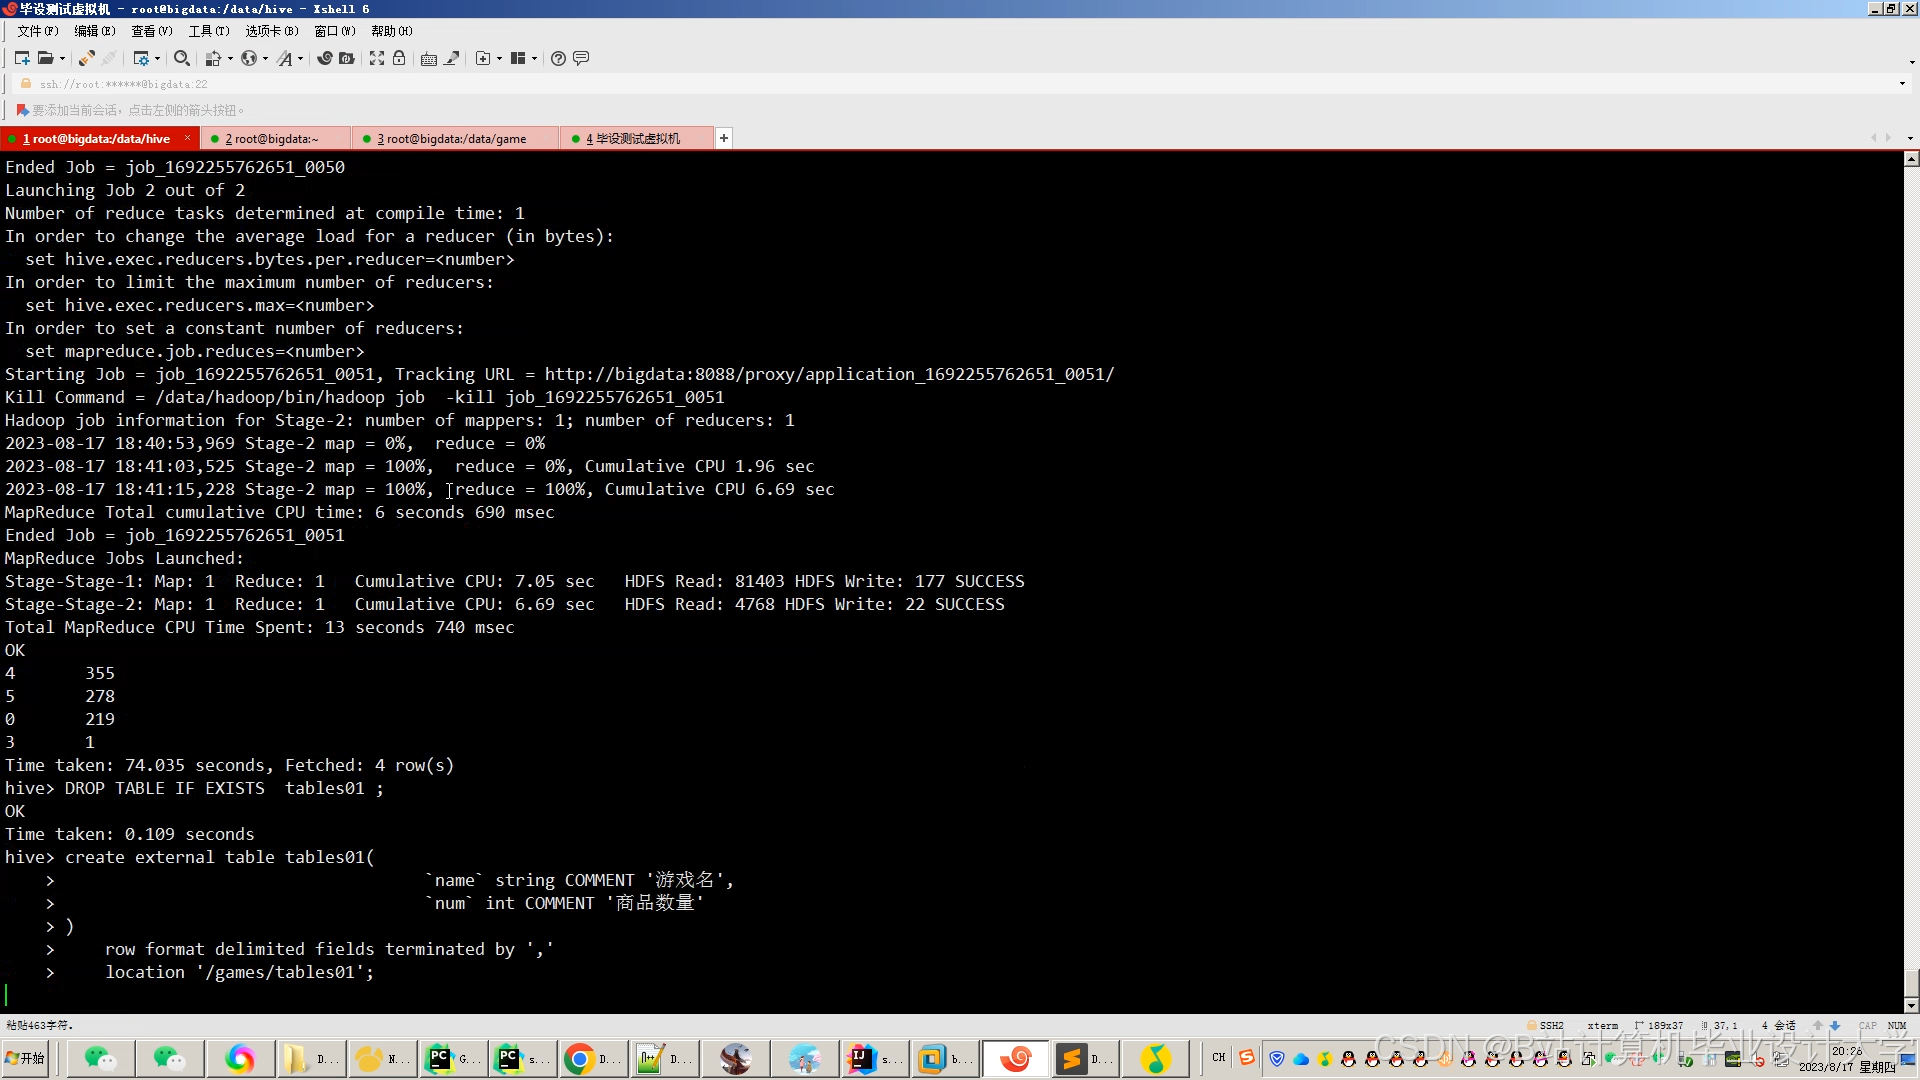1920x1080 pixels.
Task: Switch to tab 2 root@bigdata:~
Action: coord(271,139)
